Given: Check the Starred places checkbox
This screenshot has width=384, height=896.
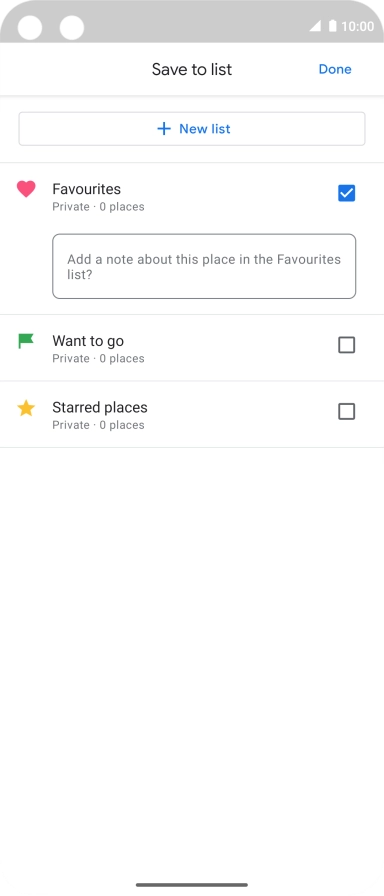Looking at the screenshot, I should coord(346,411).
